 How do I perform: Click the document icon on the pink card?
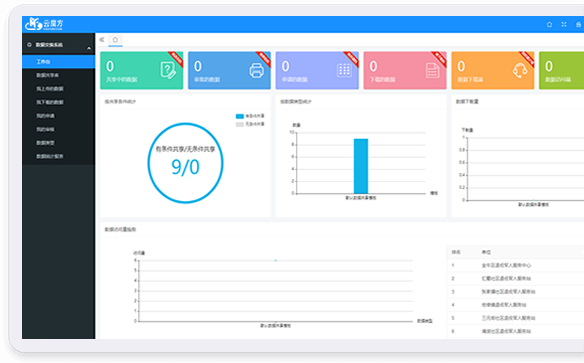[432, 70]
